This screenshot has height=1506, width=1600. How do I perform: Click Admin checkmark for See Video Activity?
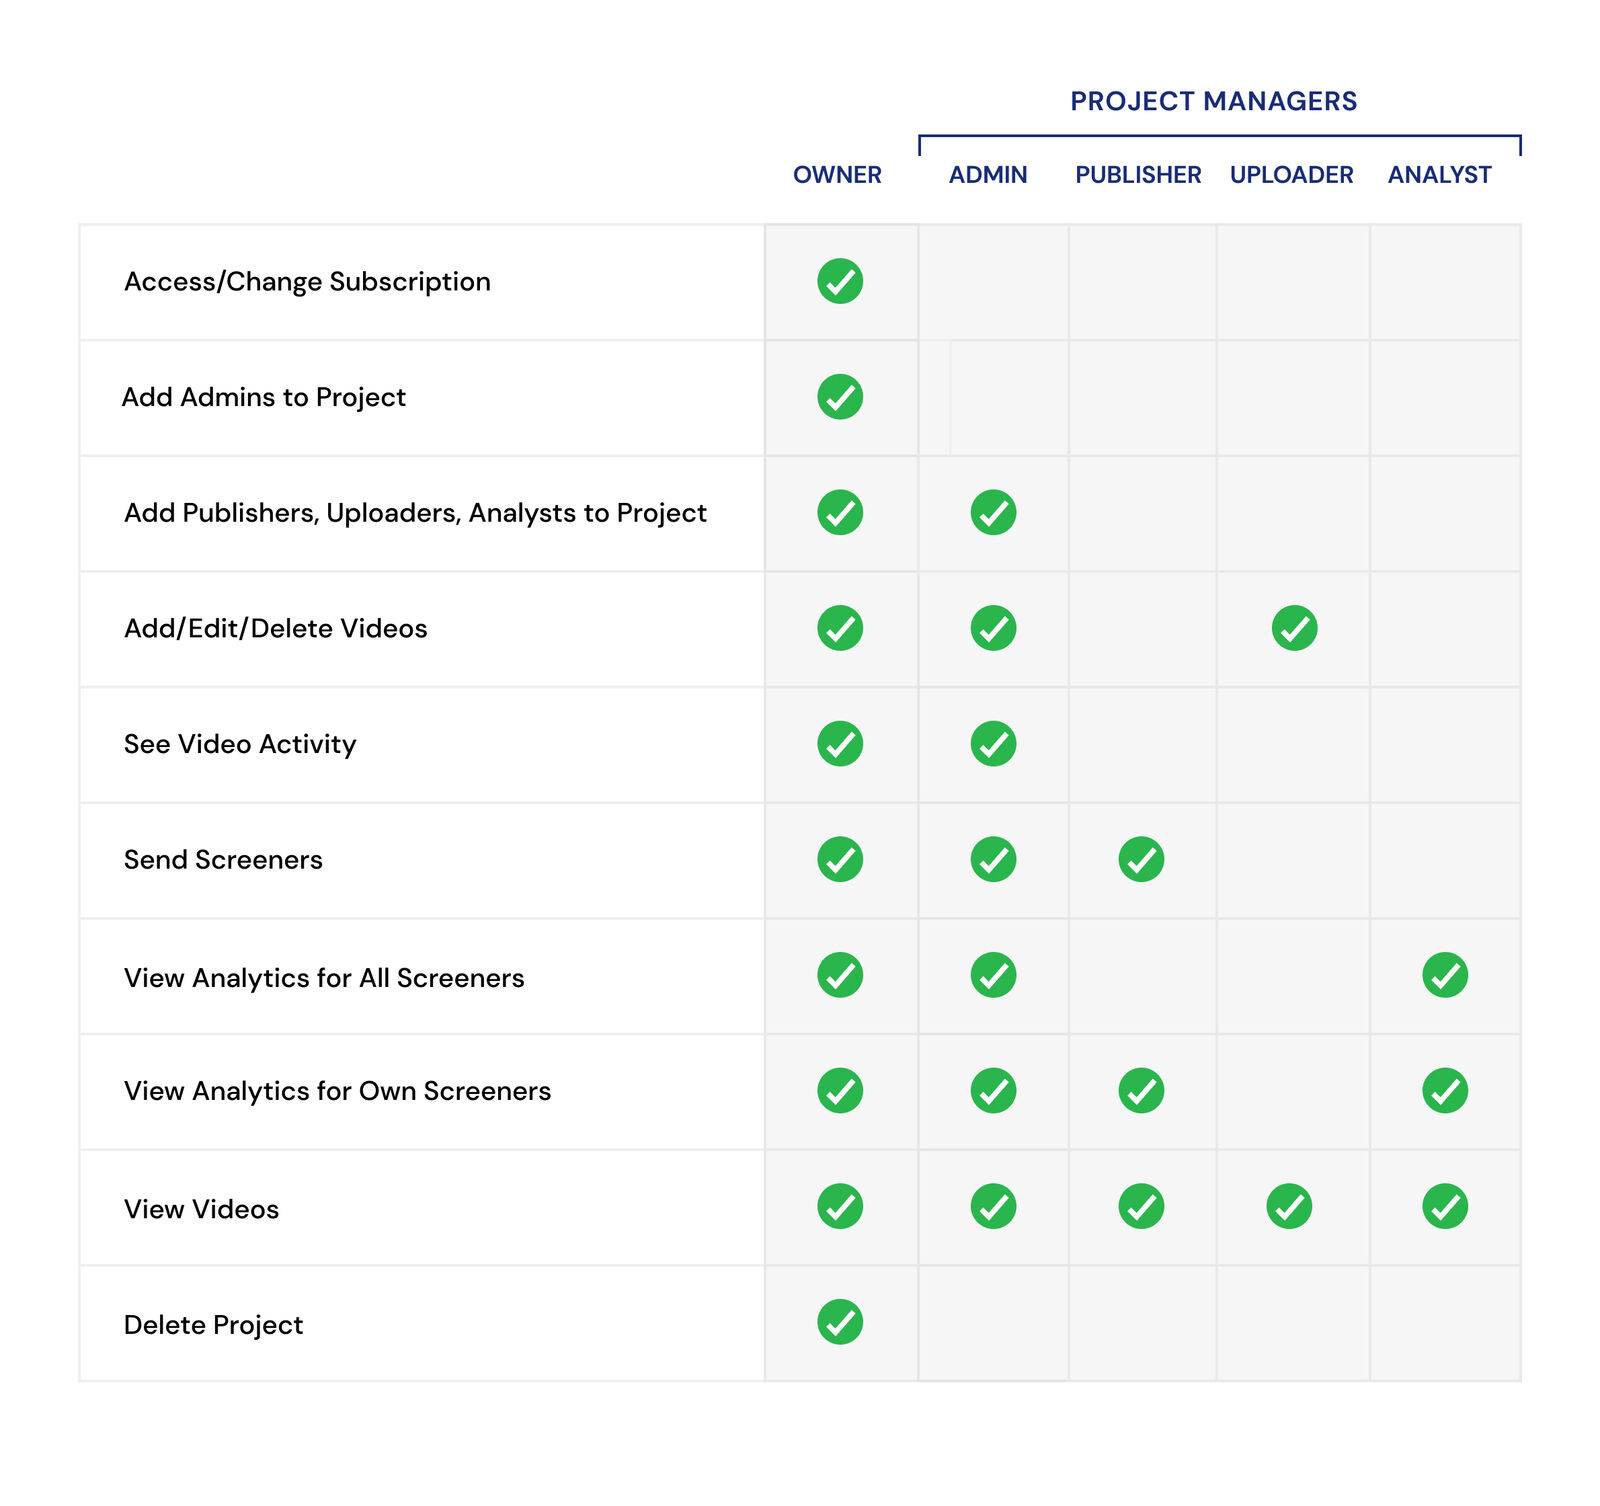click(x=993, y=744)
